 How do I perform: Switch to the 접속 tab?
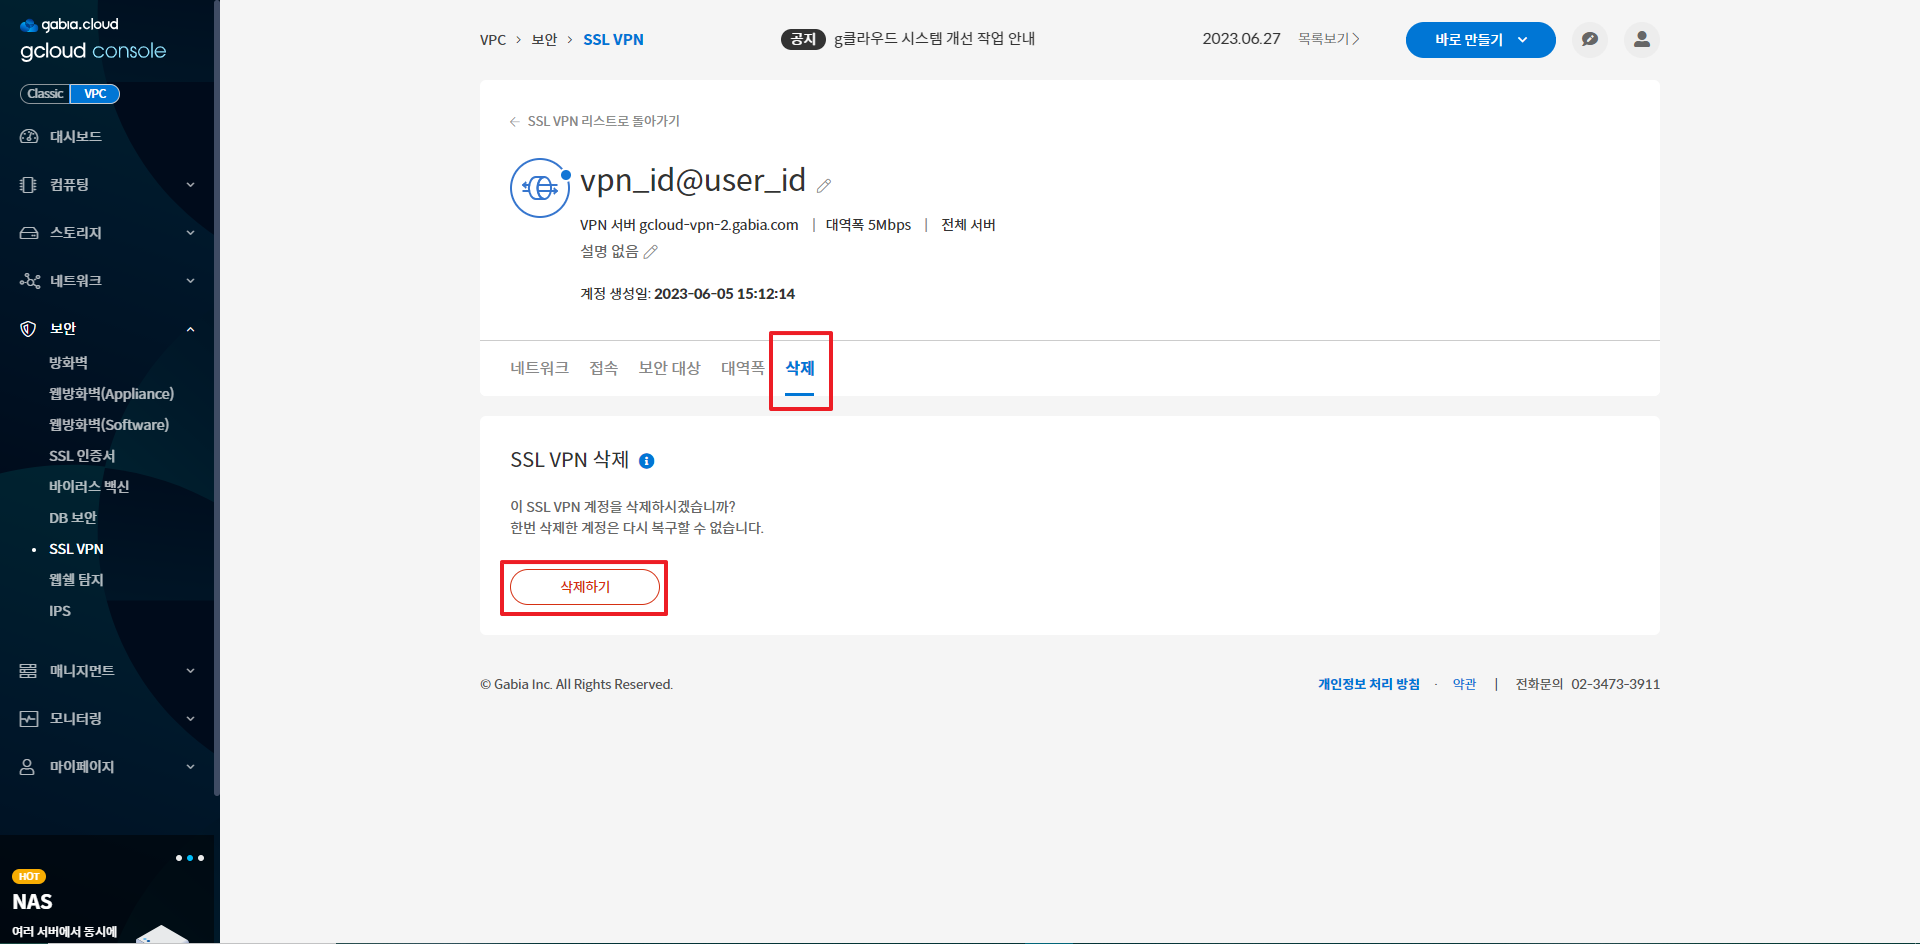[603, 368]
